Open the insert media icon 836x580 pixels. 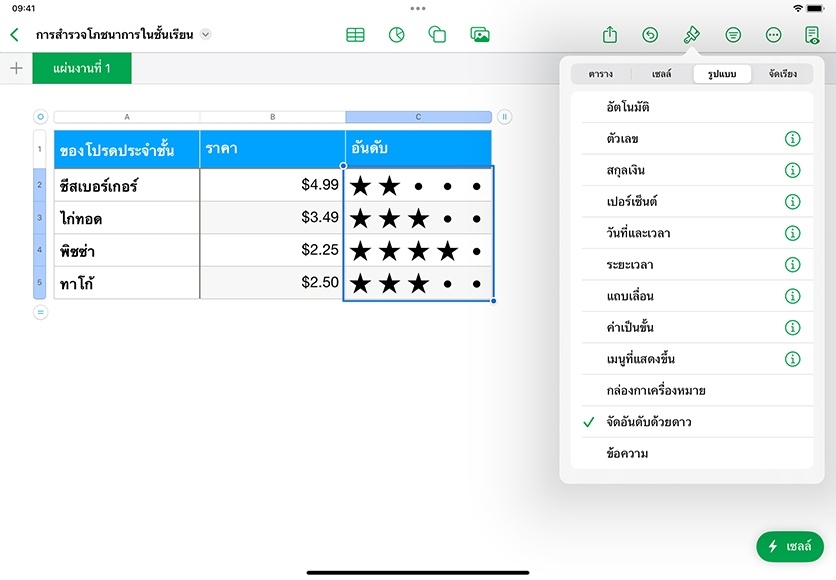(x=480, y=35)
